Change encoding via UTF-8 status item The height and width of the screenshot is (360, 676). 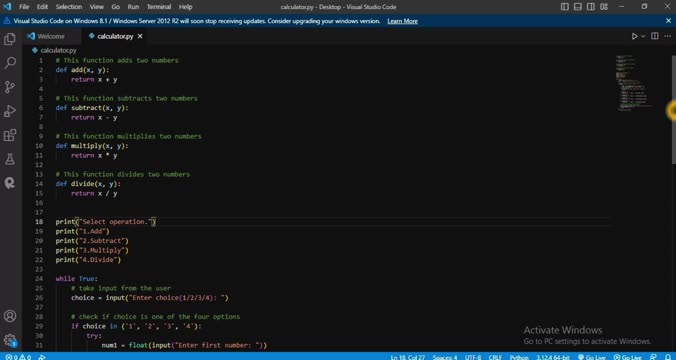473,357
